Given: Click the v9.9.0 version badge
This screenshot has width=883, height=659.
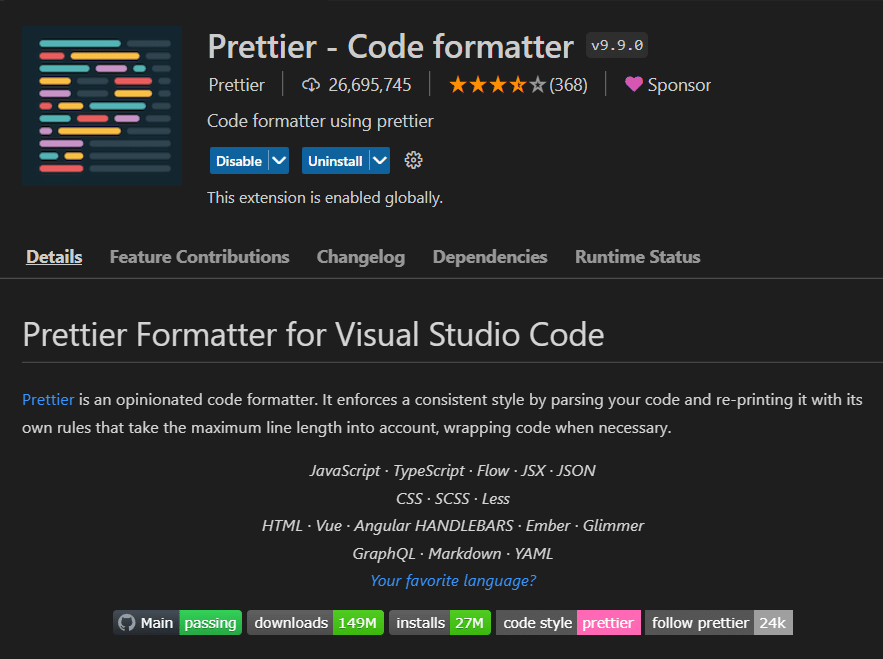Looking at the screenshot, I should click(616, 45).
